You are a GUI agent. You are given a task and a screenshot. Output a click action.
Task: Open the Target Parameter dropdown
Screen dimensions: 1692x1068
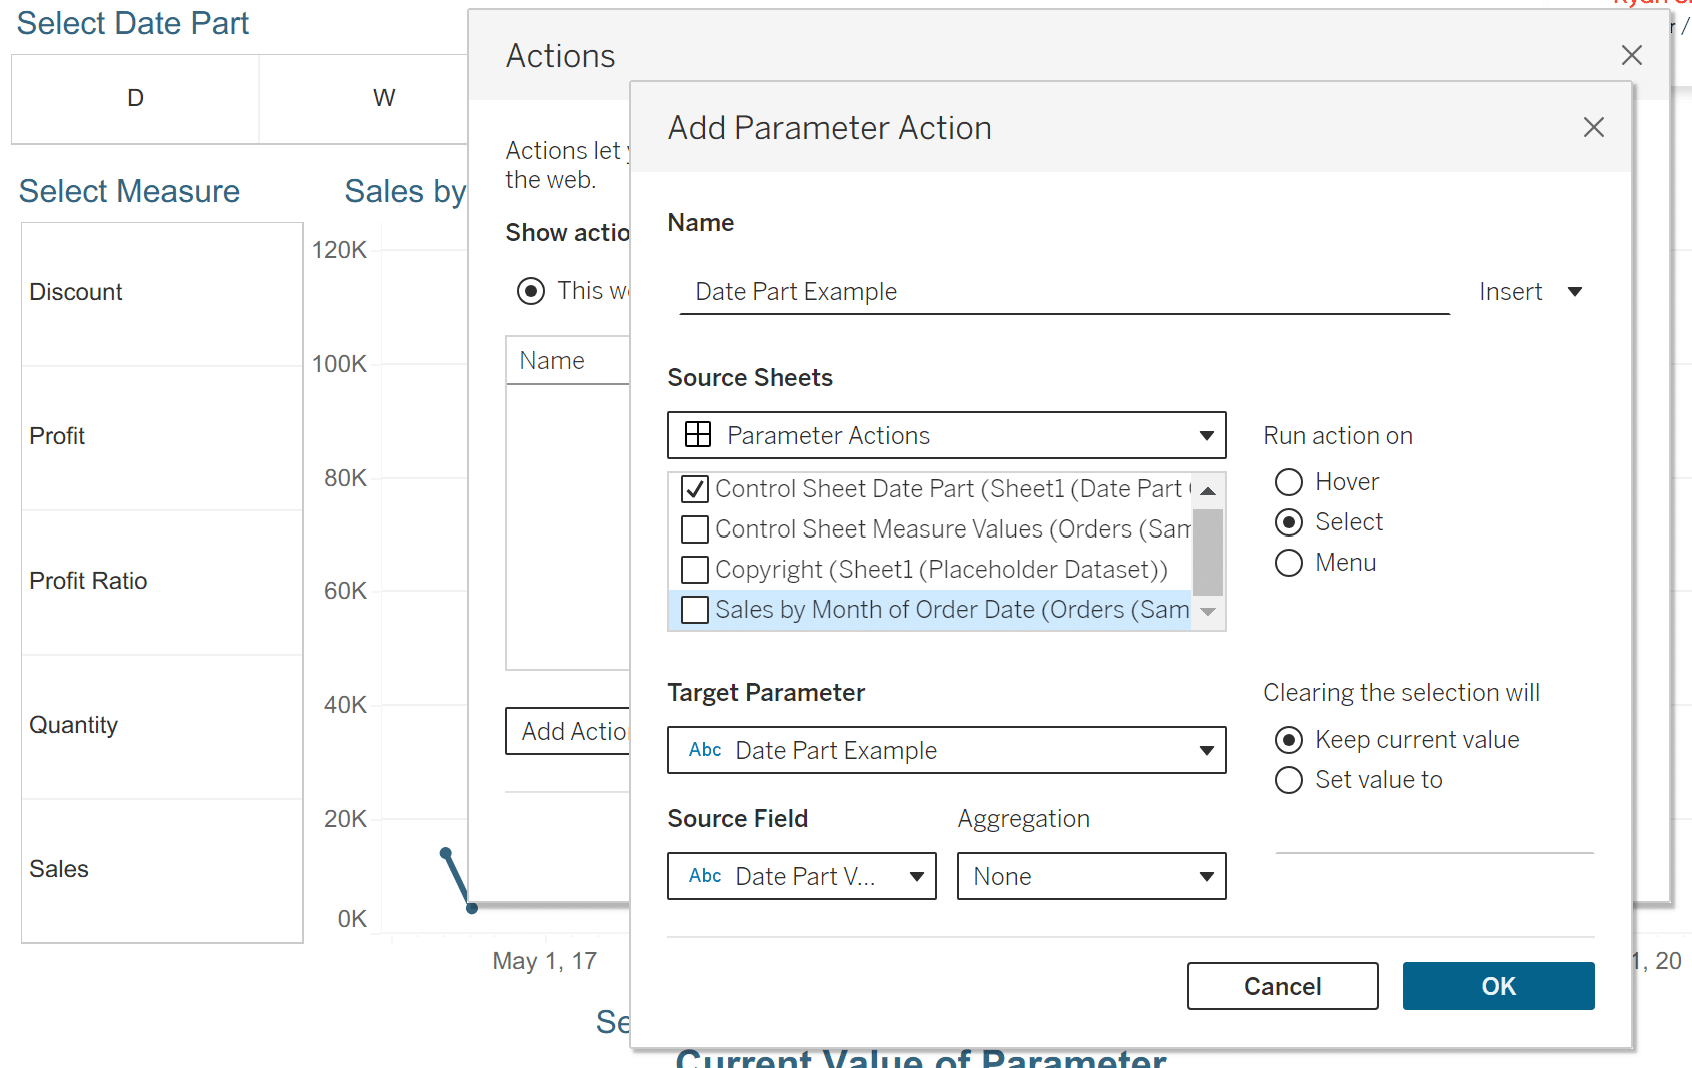[x=946, y=750]
